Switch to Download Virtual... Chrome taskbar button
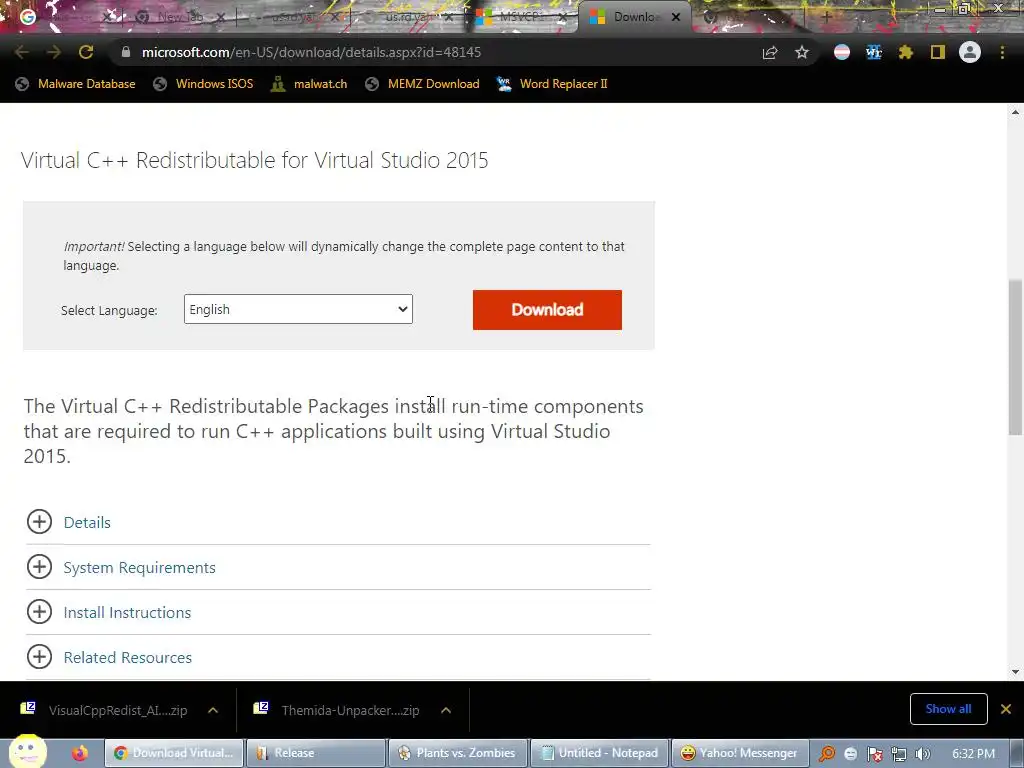 click(174, 753)
